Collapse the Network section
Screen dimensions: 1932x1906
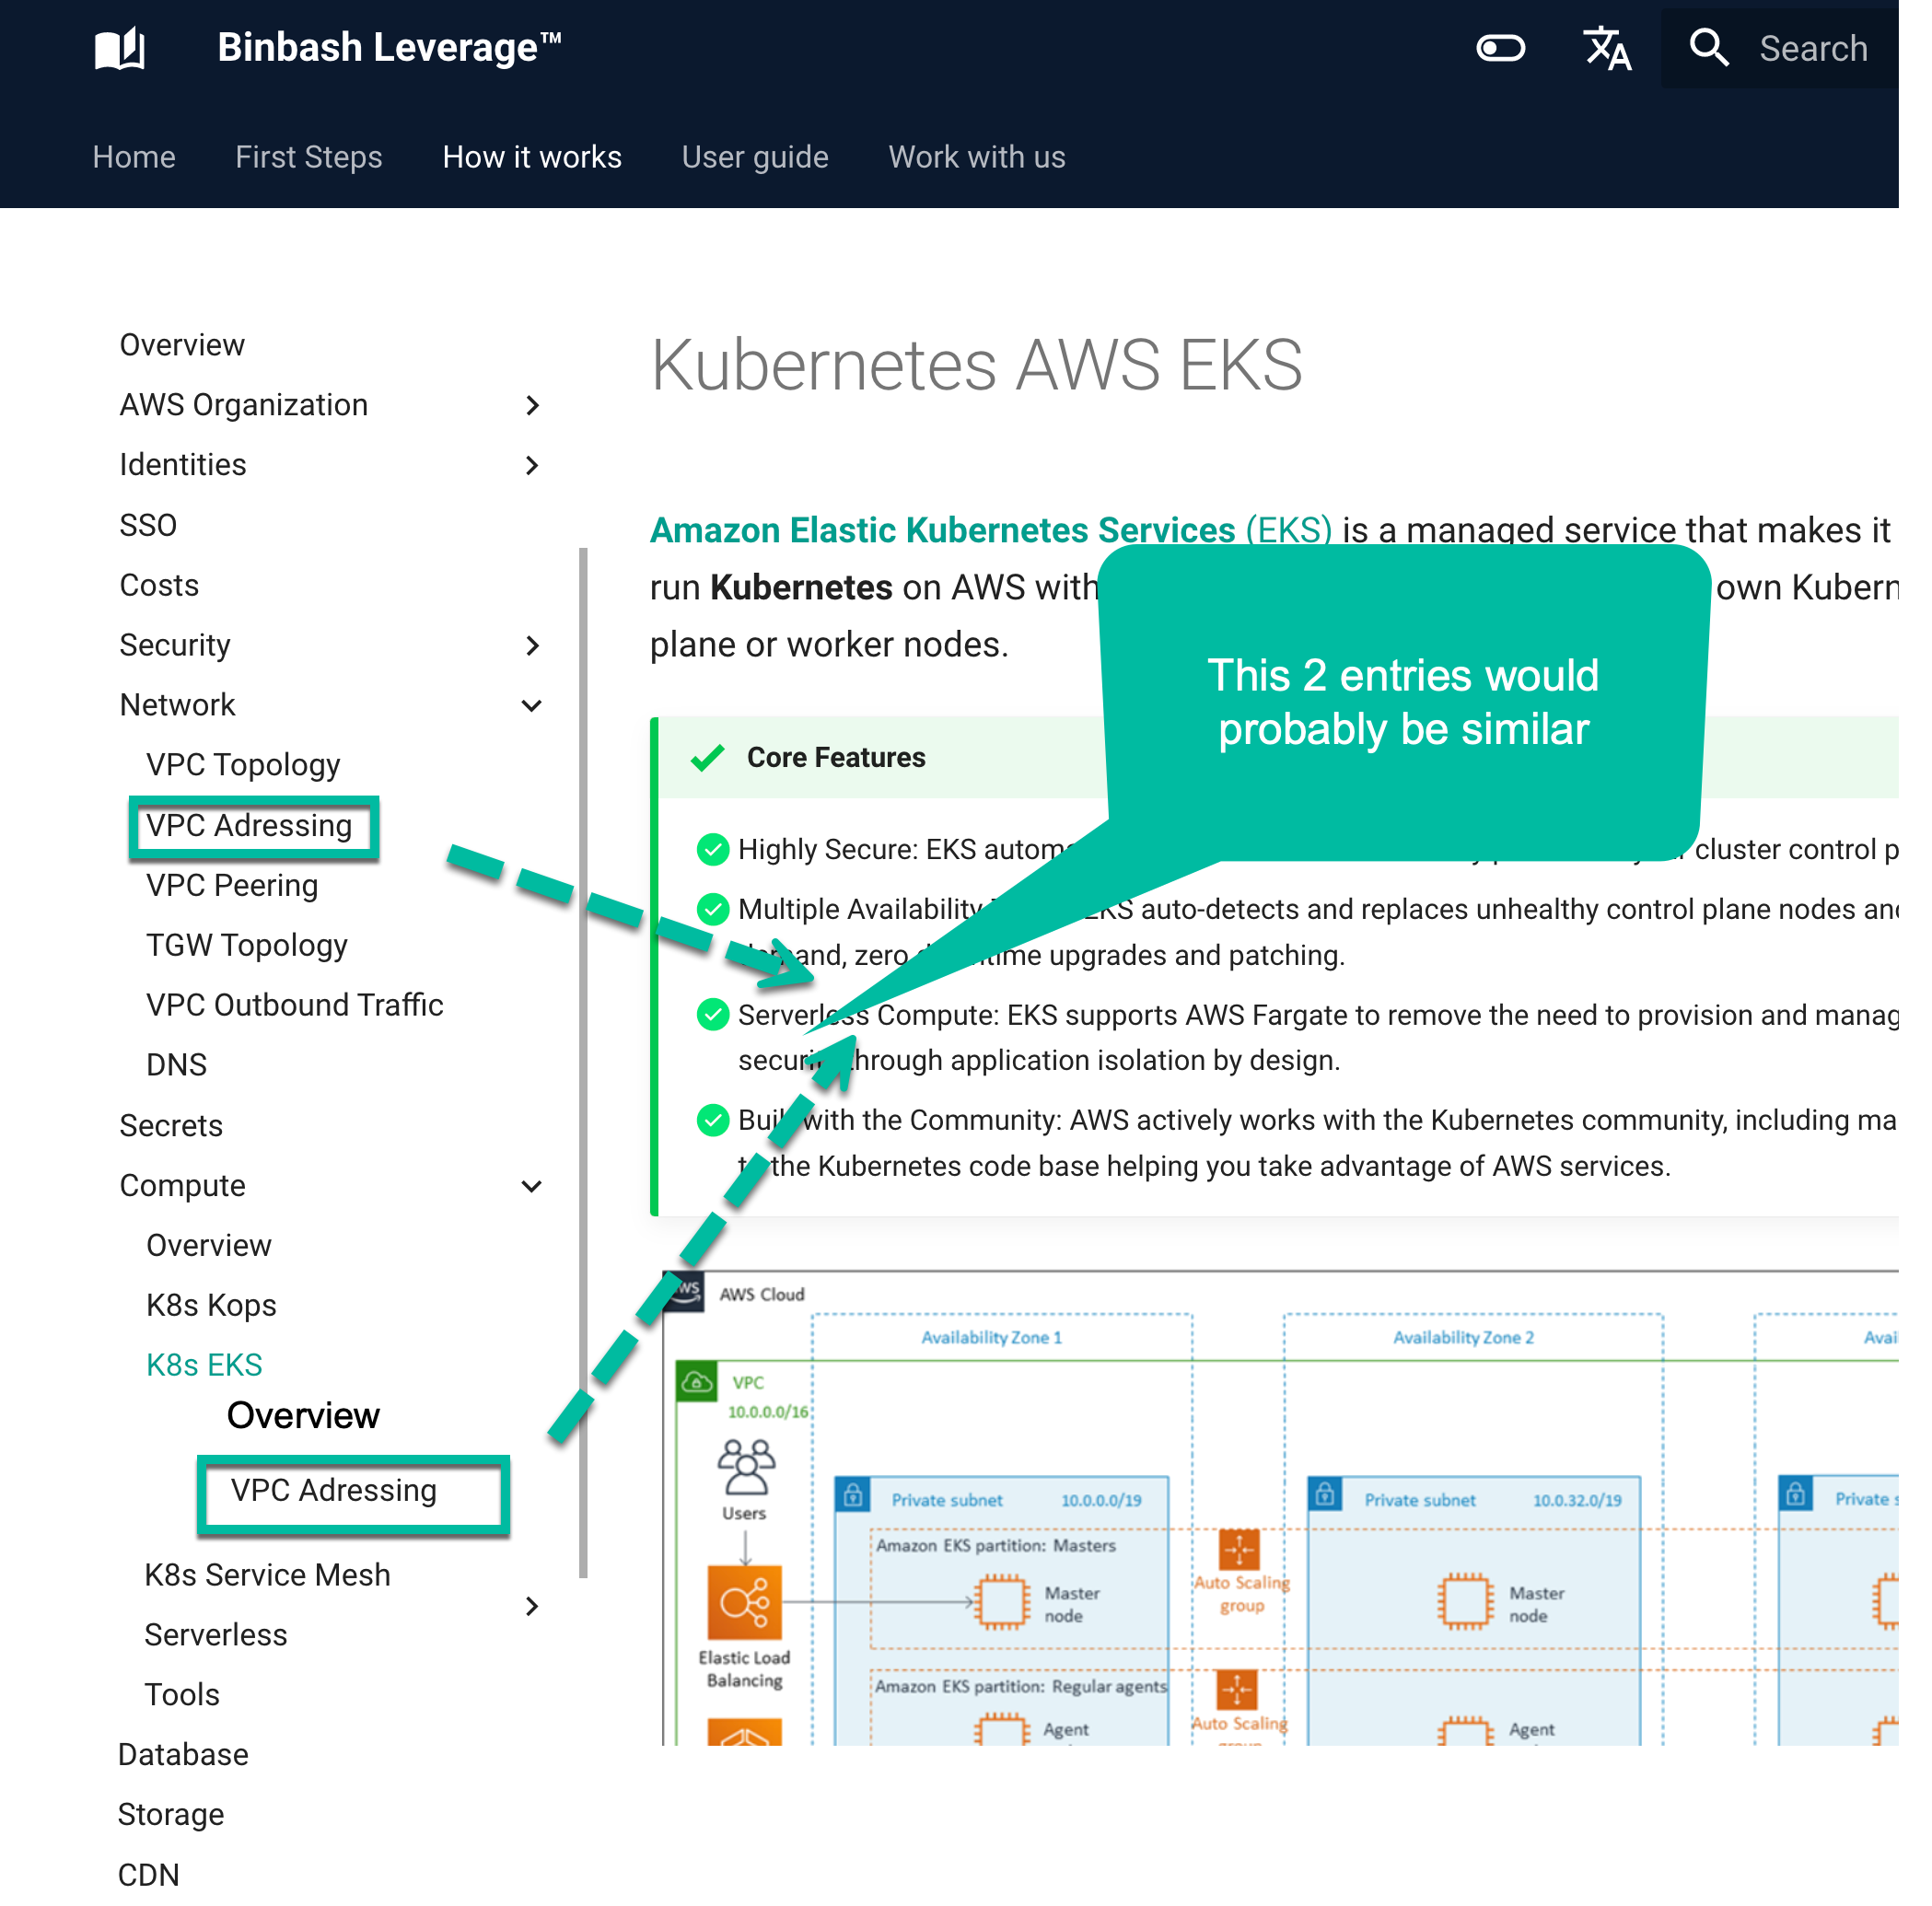point(531,705)
